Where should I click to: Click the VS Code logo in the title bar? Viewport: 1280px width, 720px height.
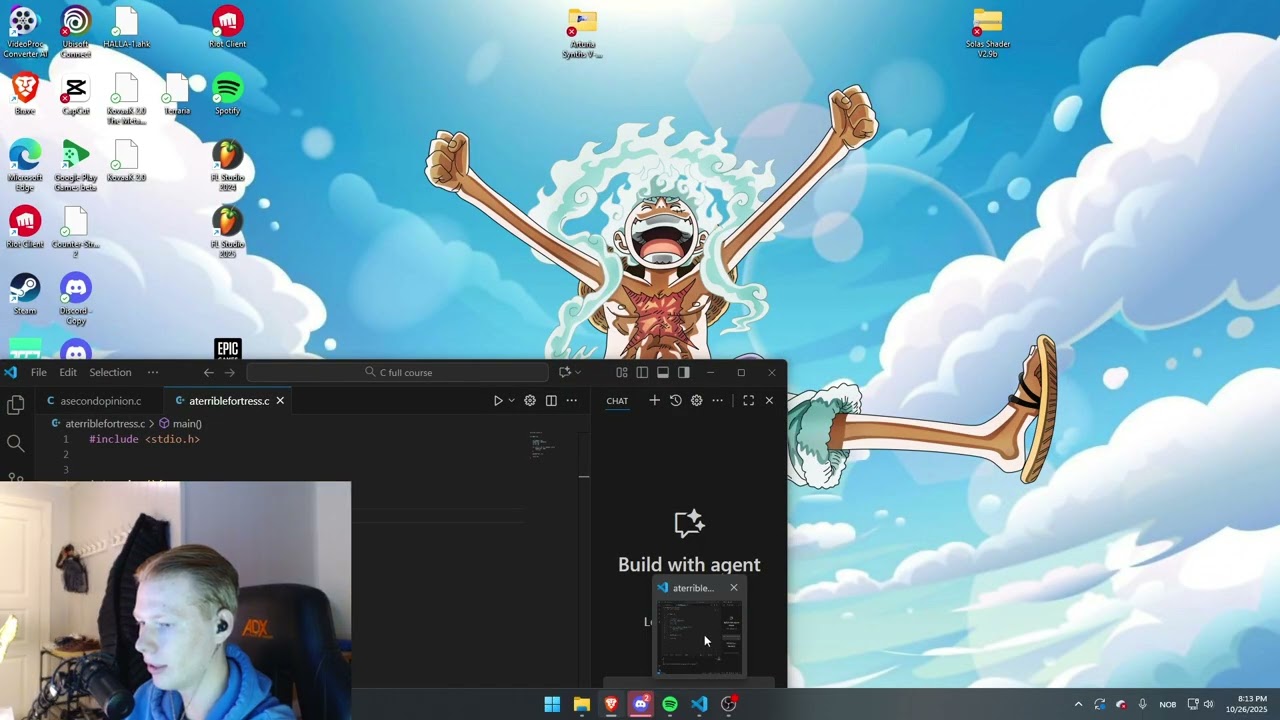(10, 372)
